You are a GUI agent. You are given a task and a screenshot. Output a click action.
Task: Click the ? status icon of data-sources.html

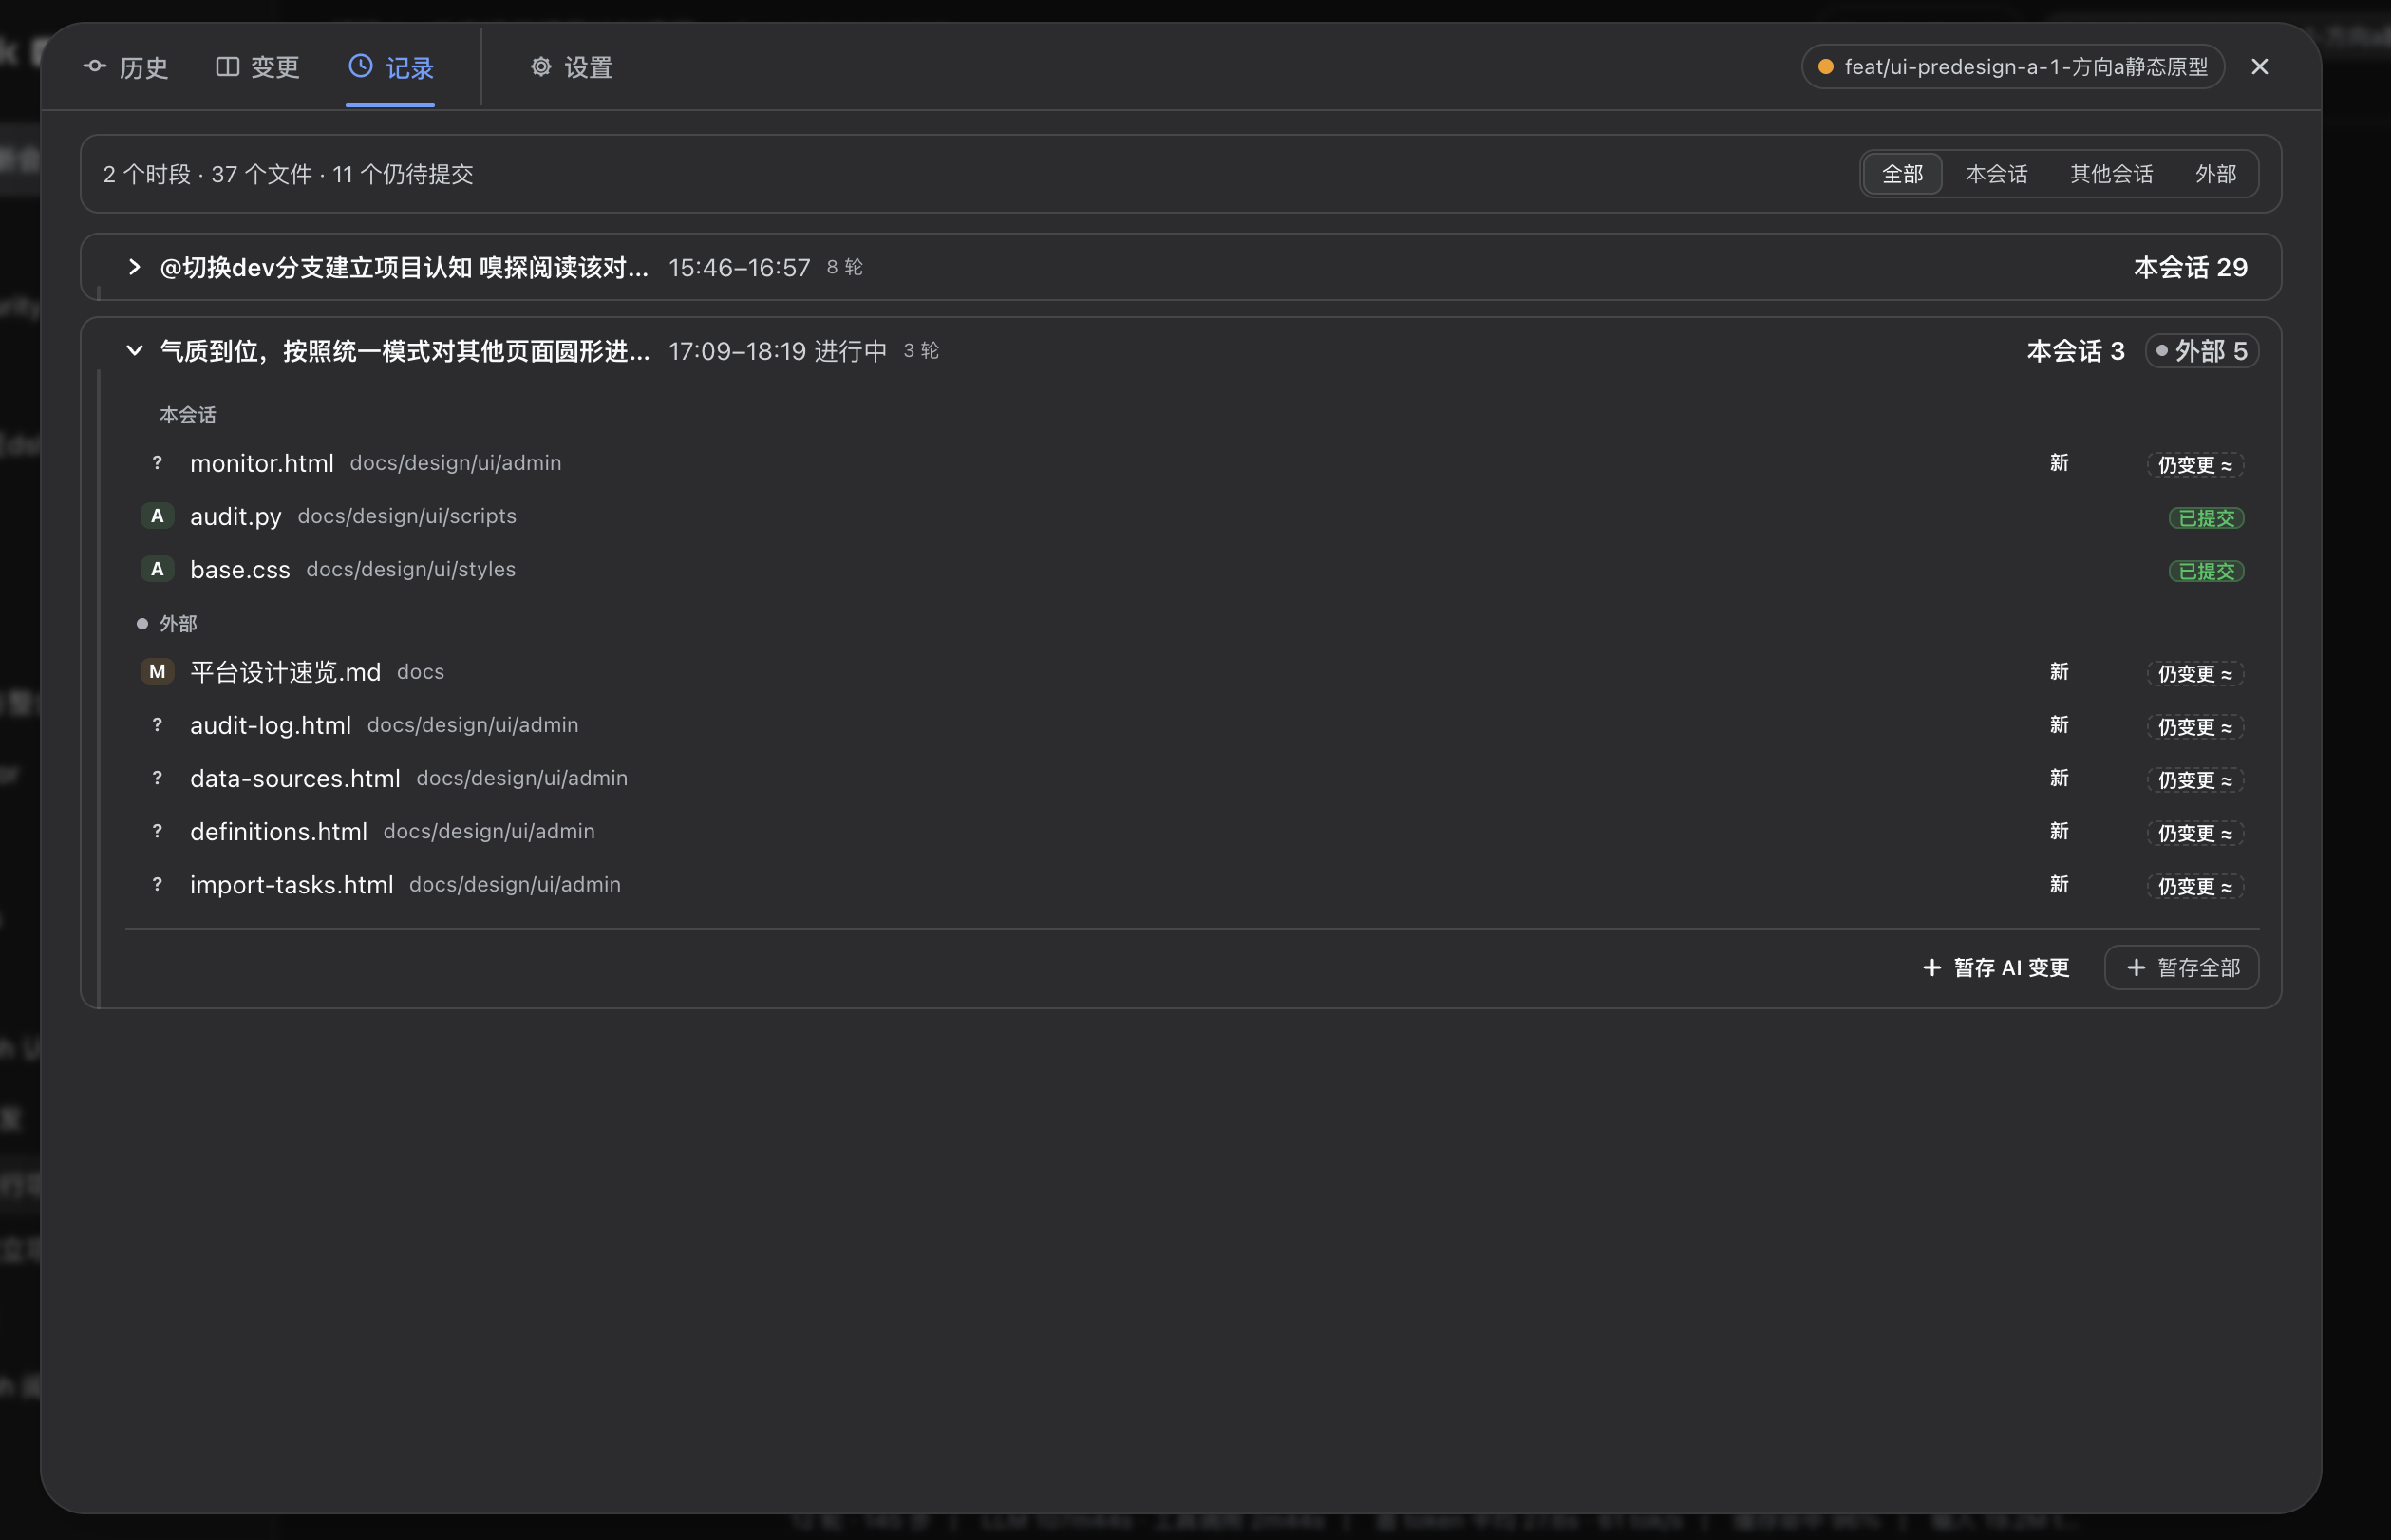click(x=157, y=778)
